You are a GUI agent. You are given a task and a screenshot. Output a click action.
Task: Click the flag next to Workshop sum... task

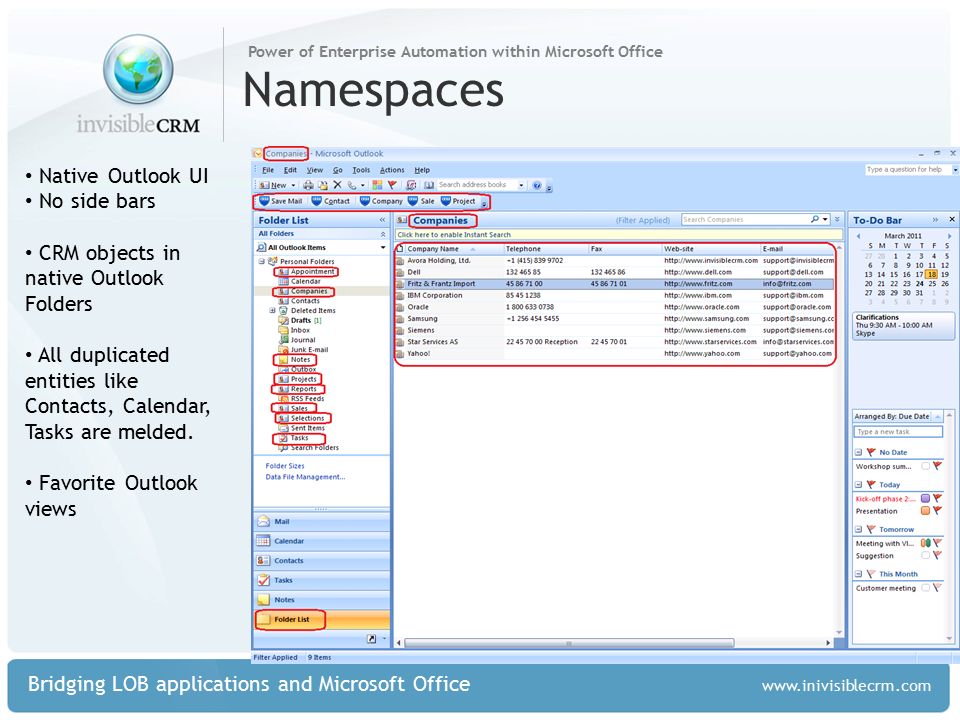(x=937, y=466)
